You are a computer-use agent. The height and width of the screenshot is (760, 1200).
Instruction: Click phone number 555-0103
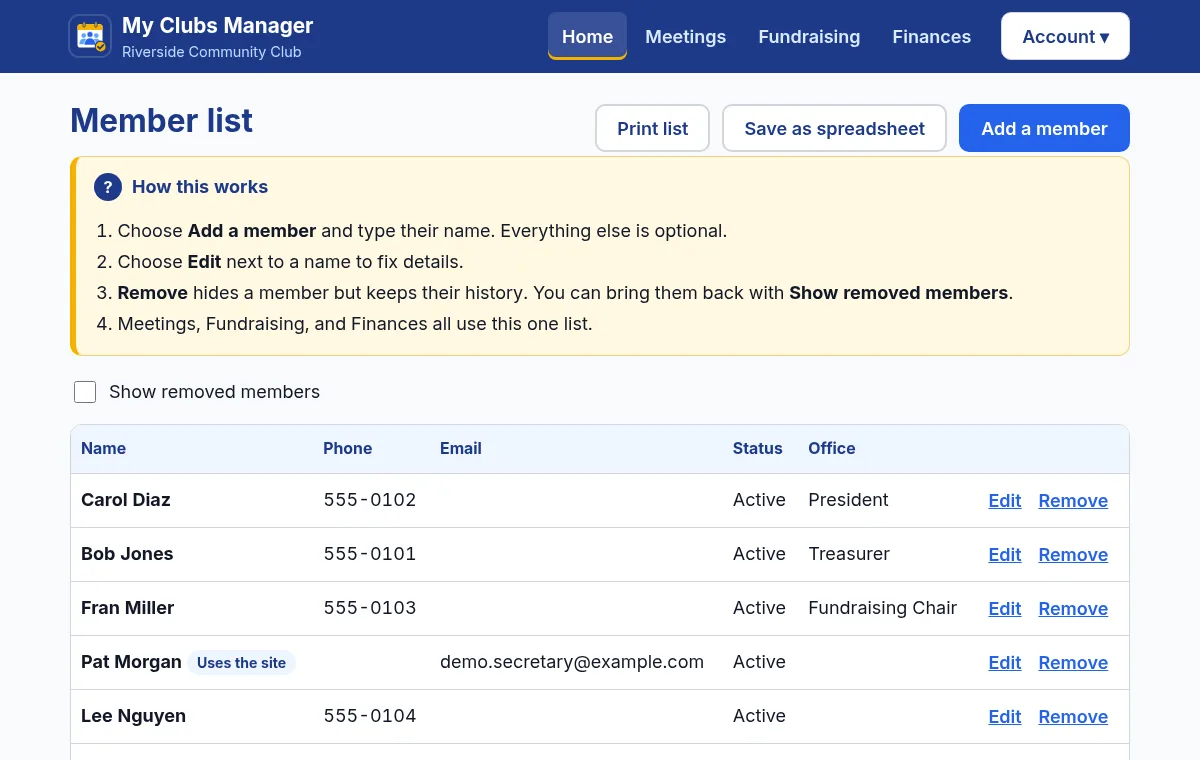(x=369, y=608)
